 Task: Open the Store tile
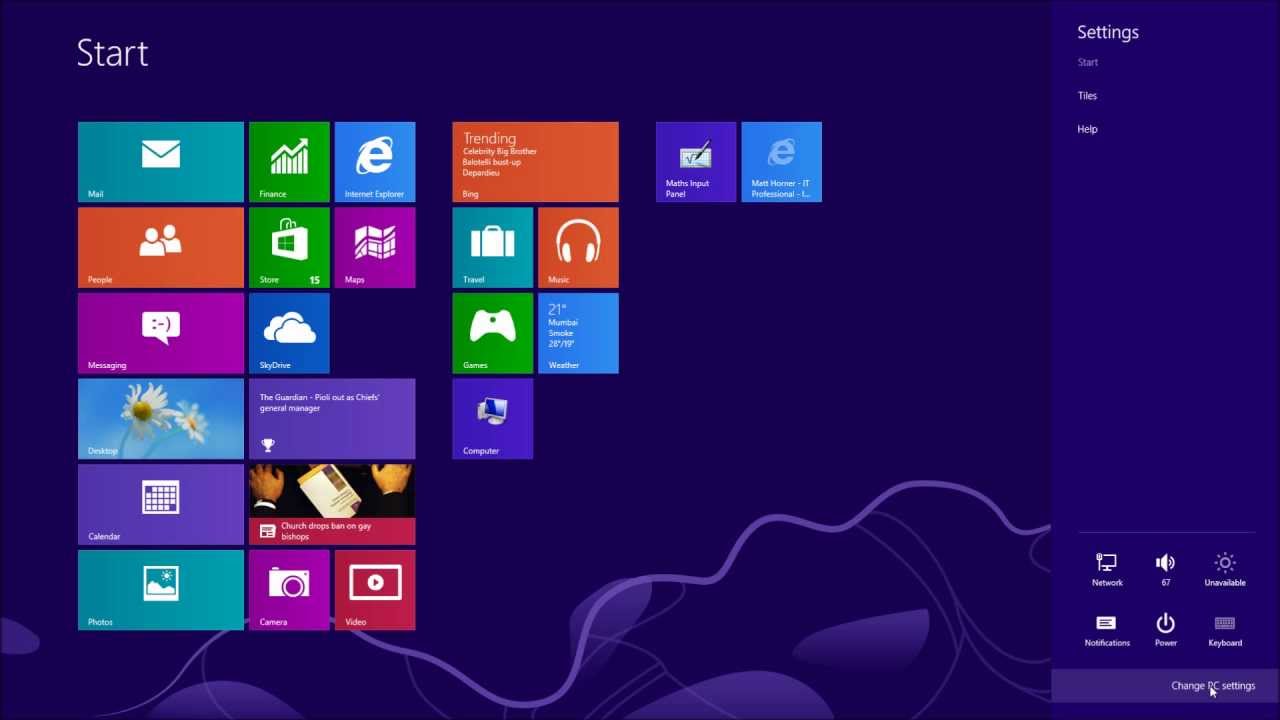289,248
